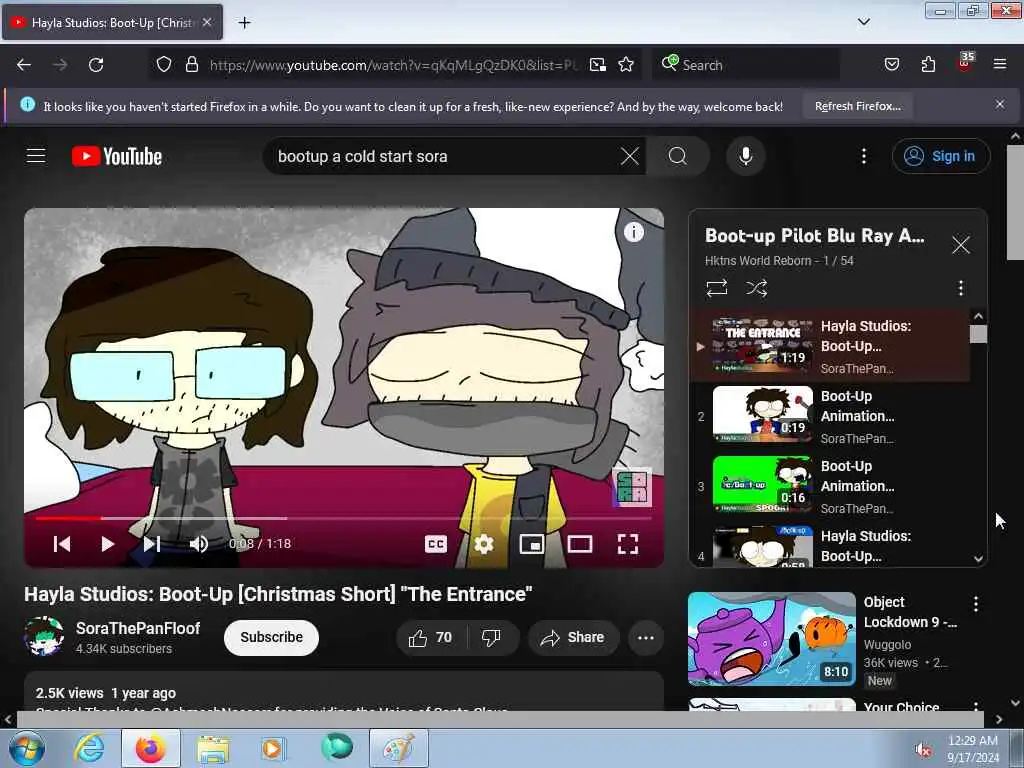The image size is (1024, 768).
Task: Dislike this video
Action: tap(491, 637)
